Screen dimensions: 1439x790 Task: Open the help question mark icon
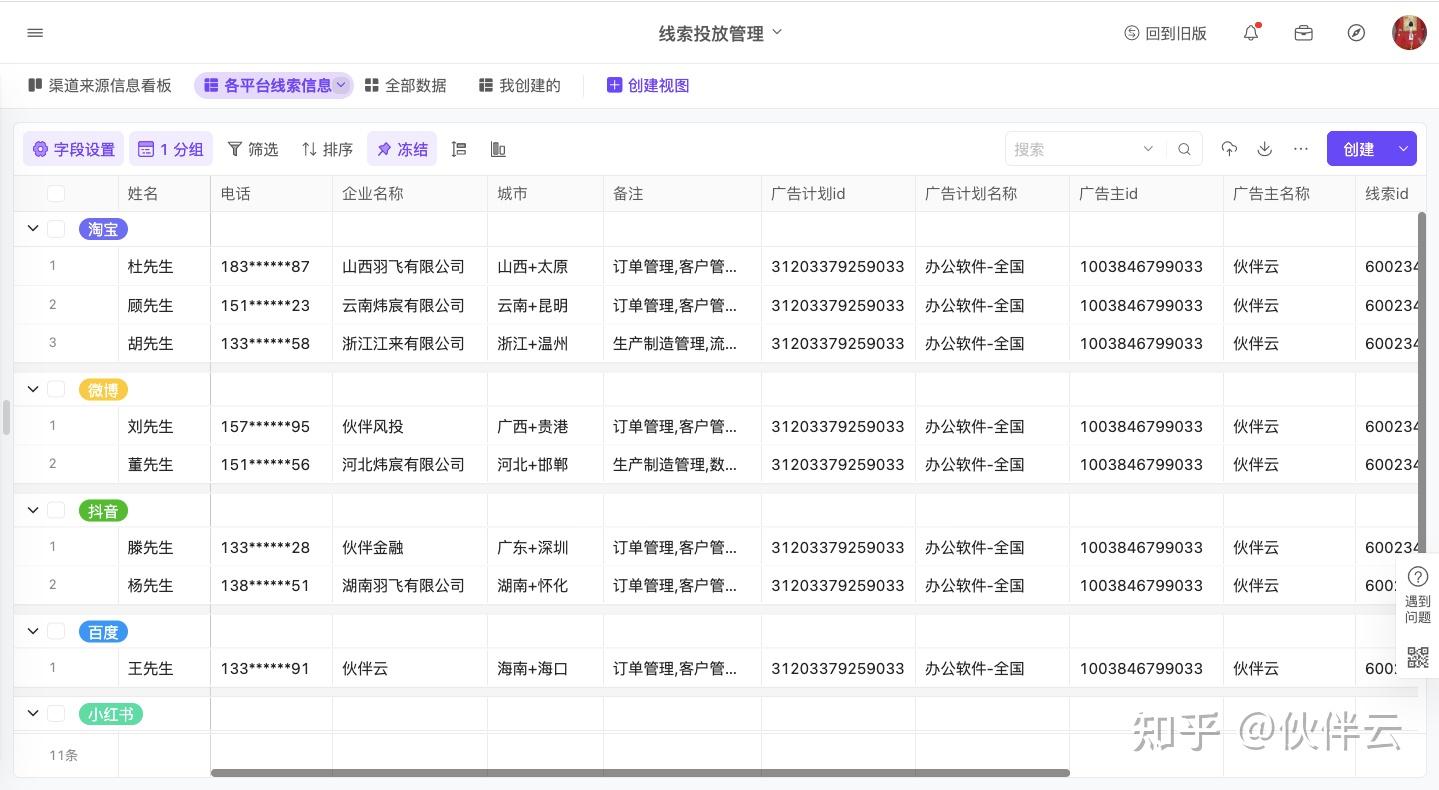pyautogui.click(x=1417, y=577)
